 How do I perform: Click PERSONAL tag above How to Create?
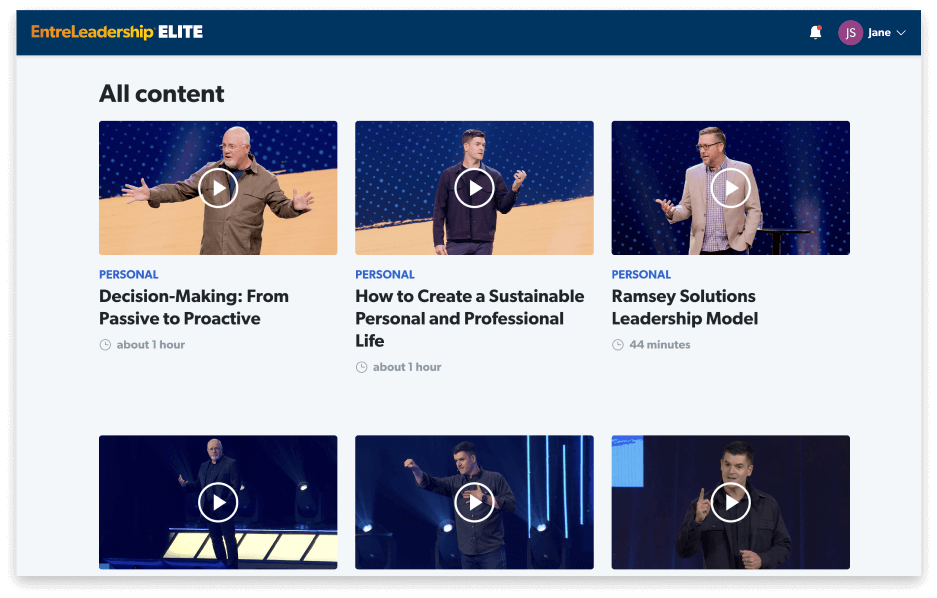(x=385, y=274)
